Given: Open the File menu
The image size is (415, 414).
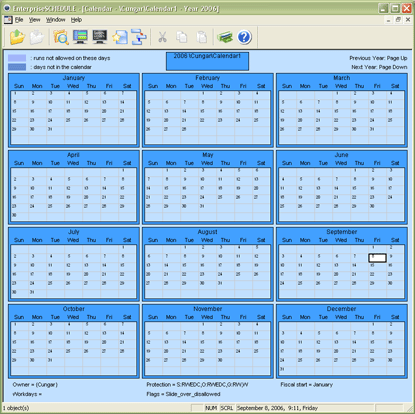Looking at the screenshot, I should pyautogui.click(x=19, y=20).
